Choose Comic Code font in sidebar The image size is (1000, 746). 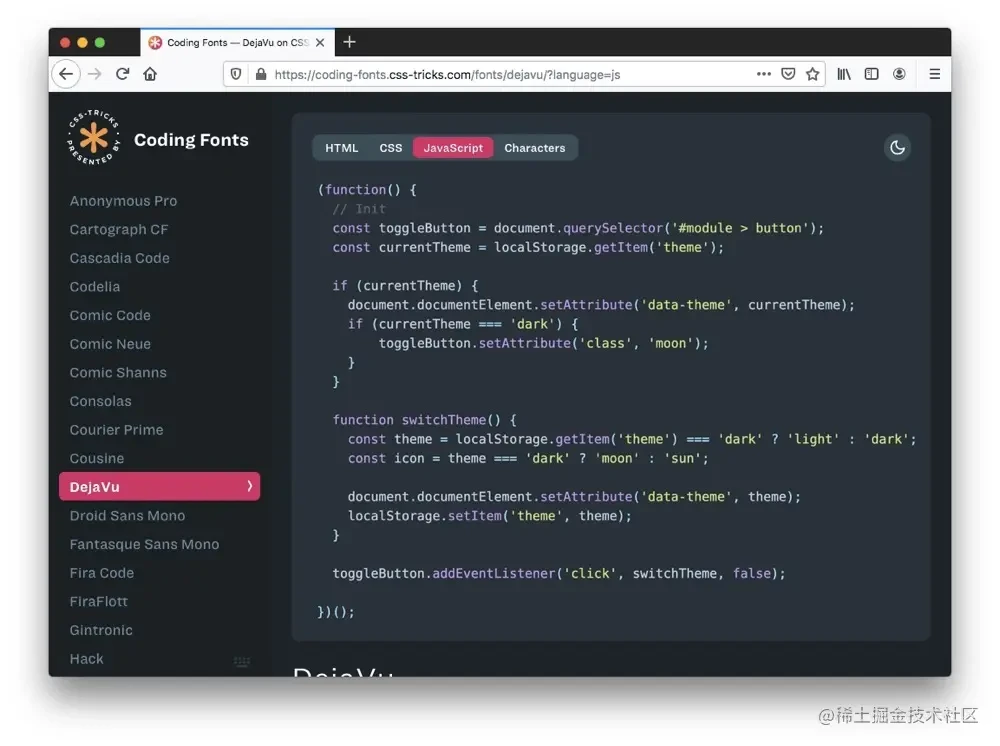coord(110,316)
